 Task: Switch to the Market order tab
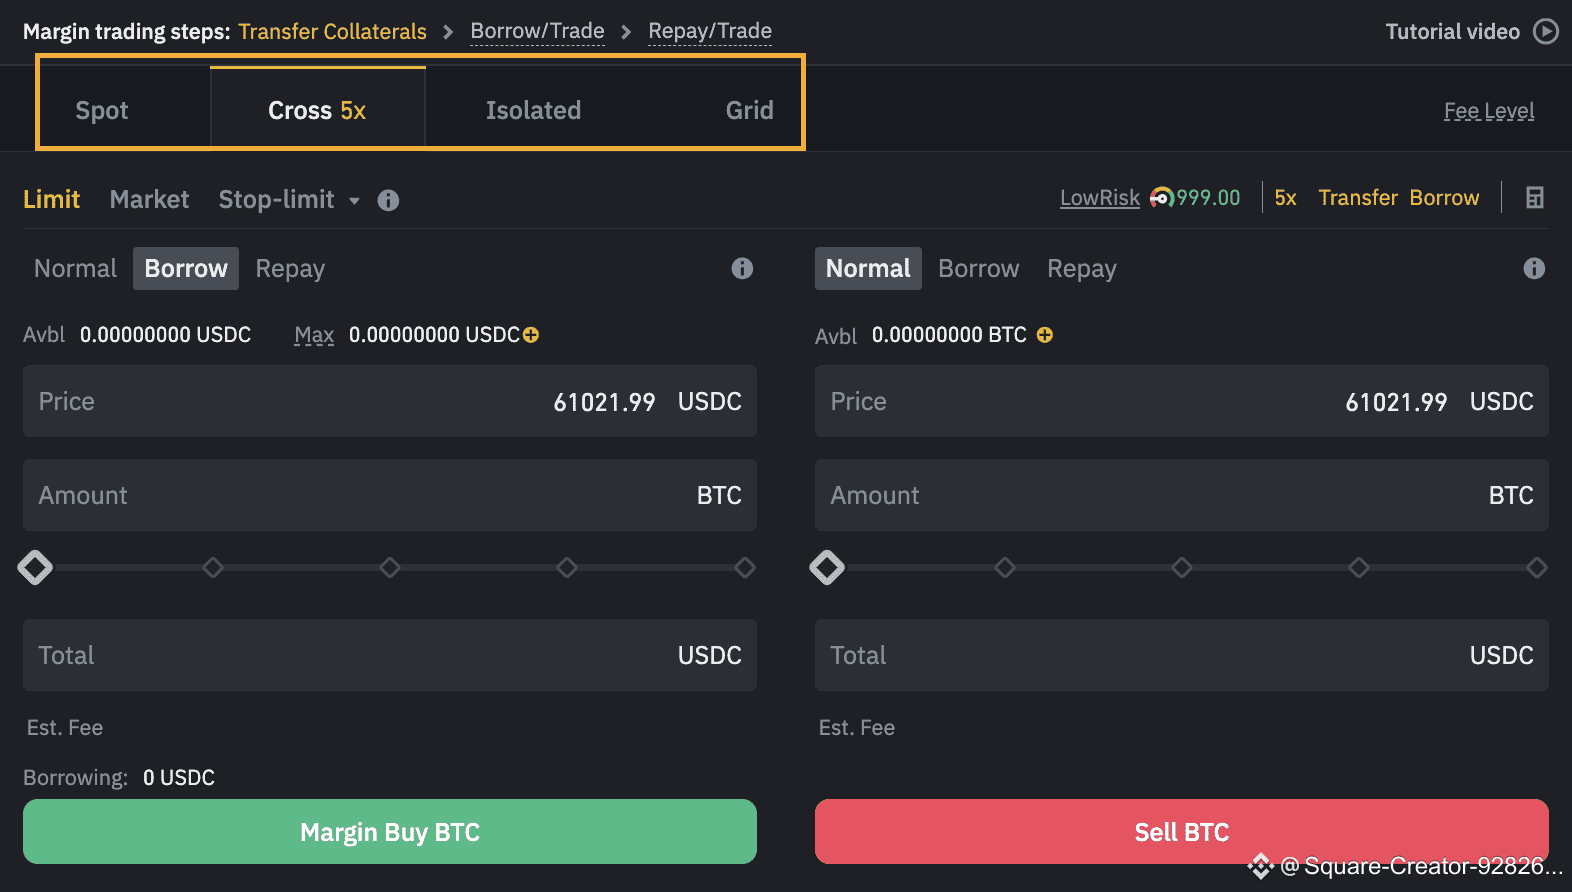(149, 199)
